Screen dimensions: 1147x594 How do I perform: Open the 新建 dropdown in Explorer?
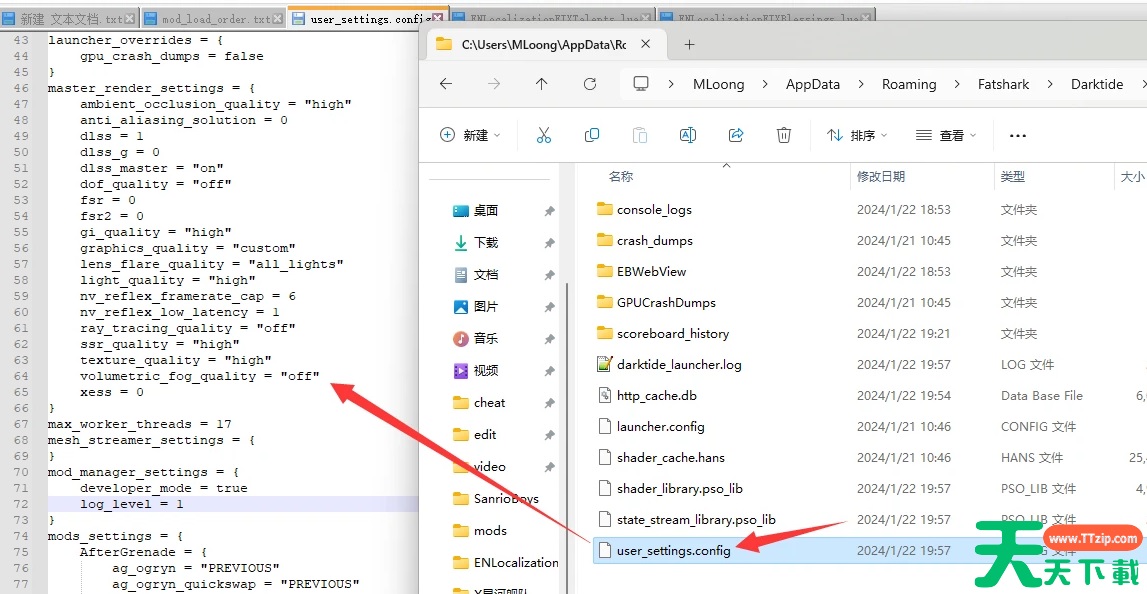[x=470, y=135]
